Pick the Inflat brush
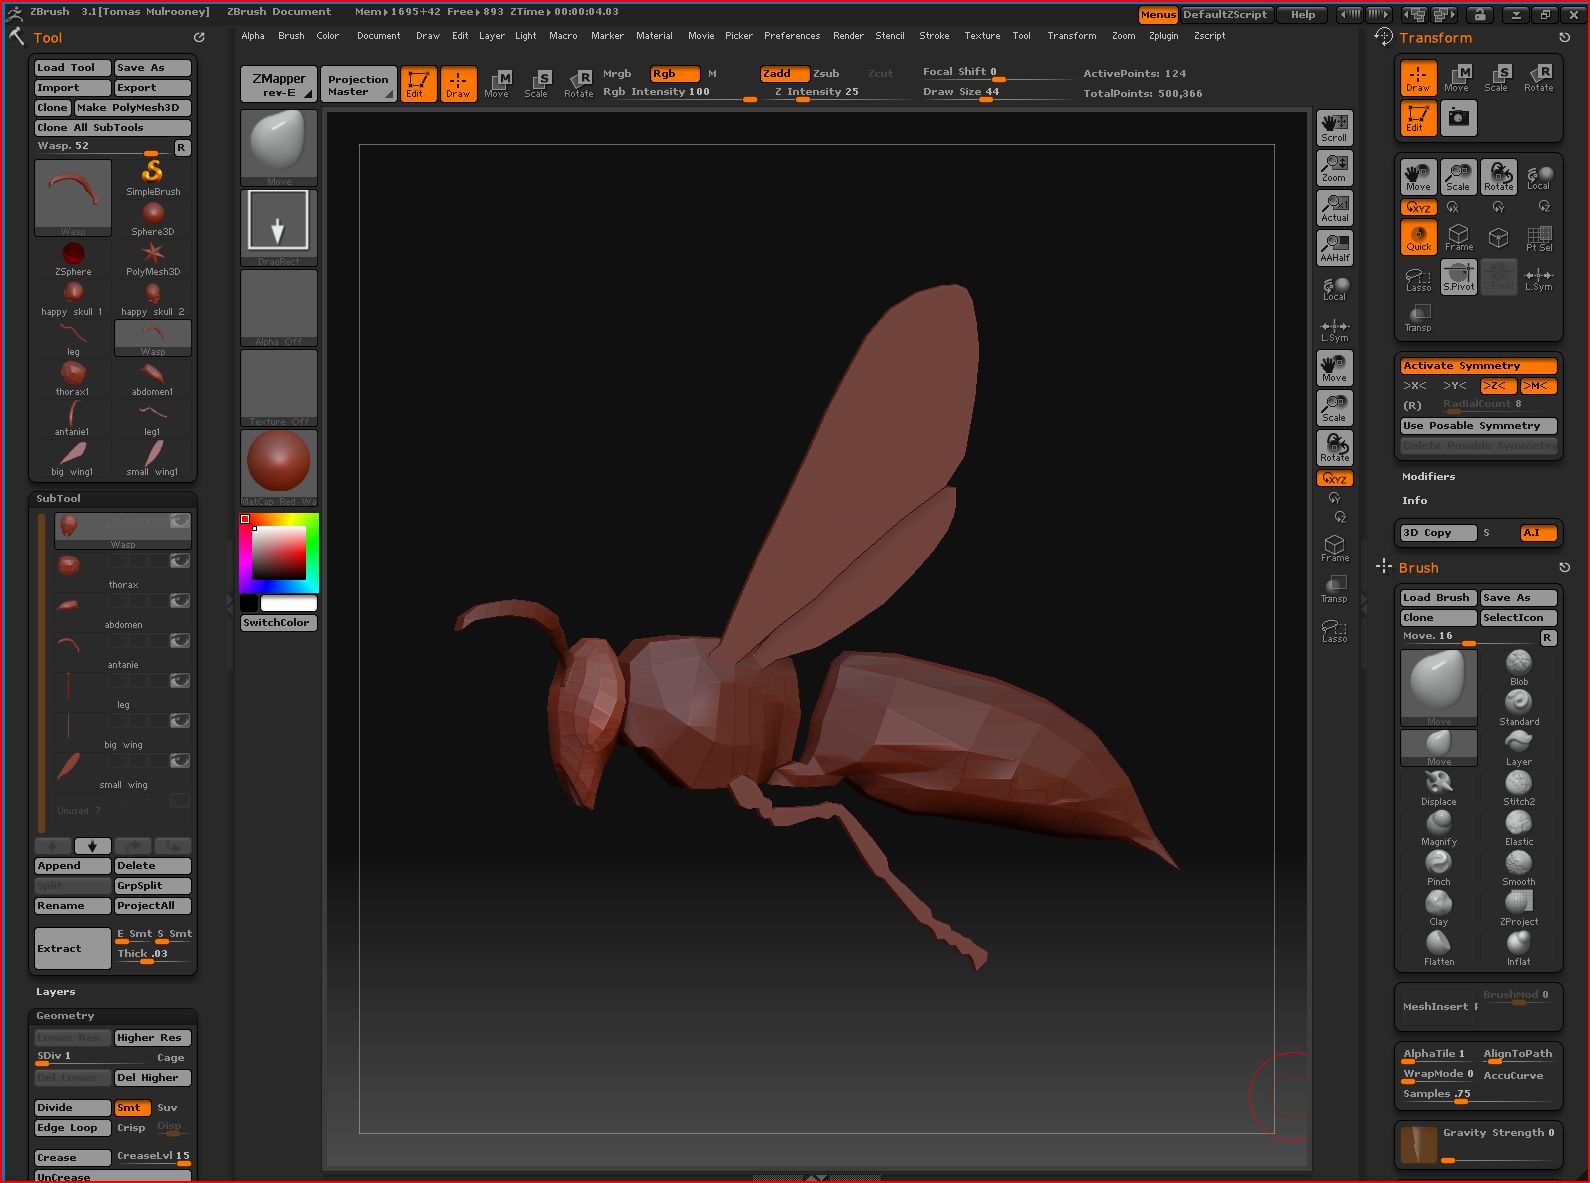This screenshot has height=1183, width=1590. [1518, 943]
